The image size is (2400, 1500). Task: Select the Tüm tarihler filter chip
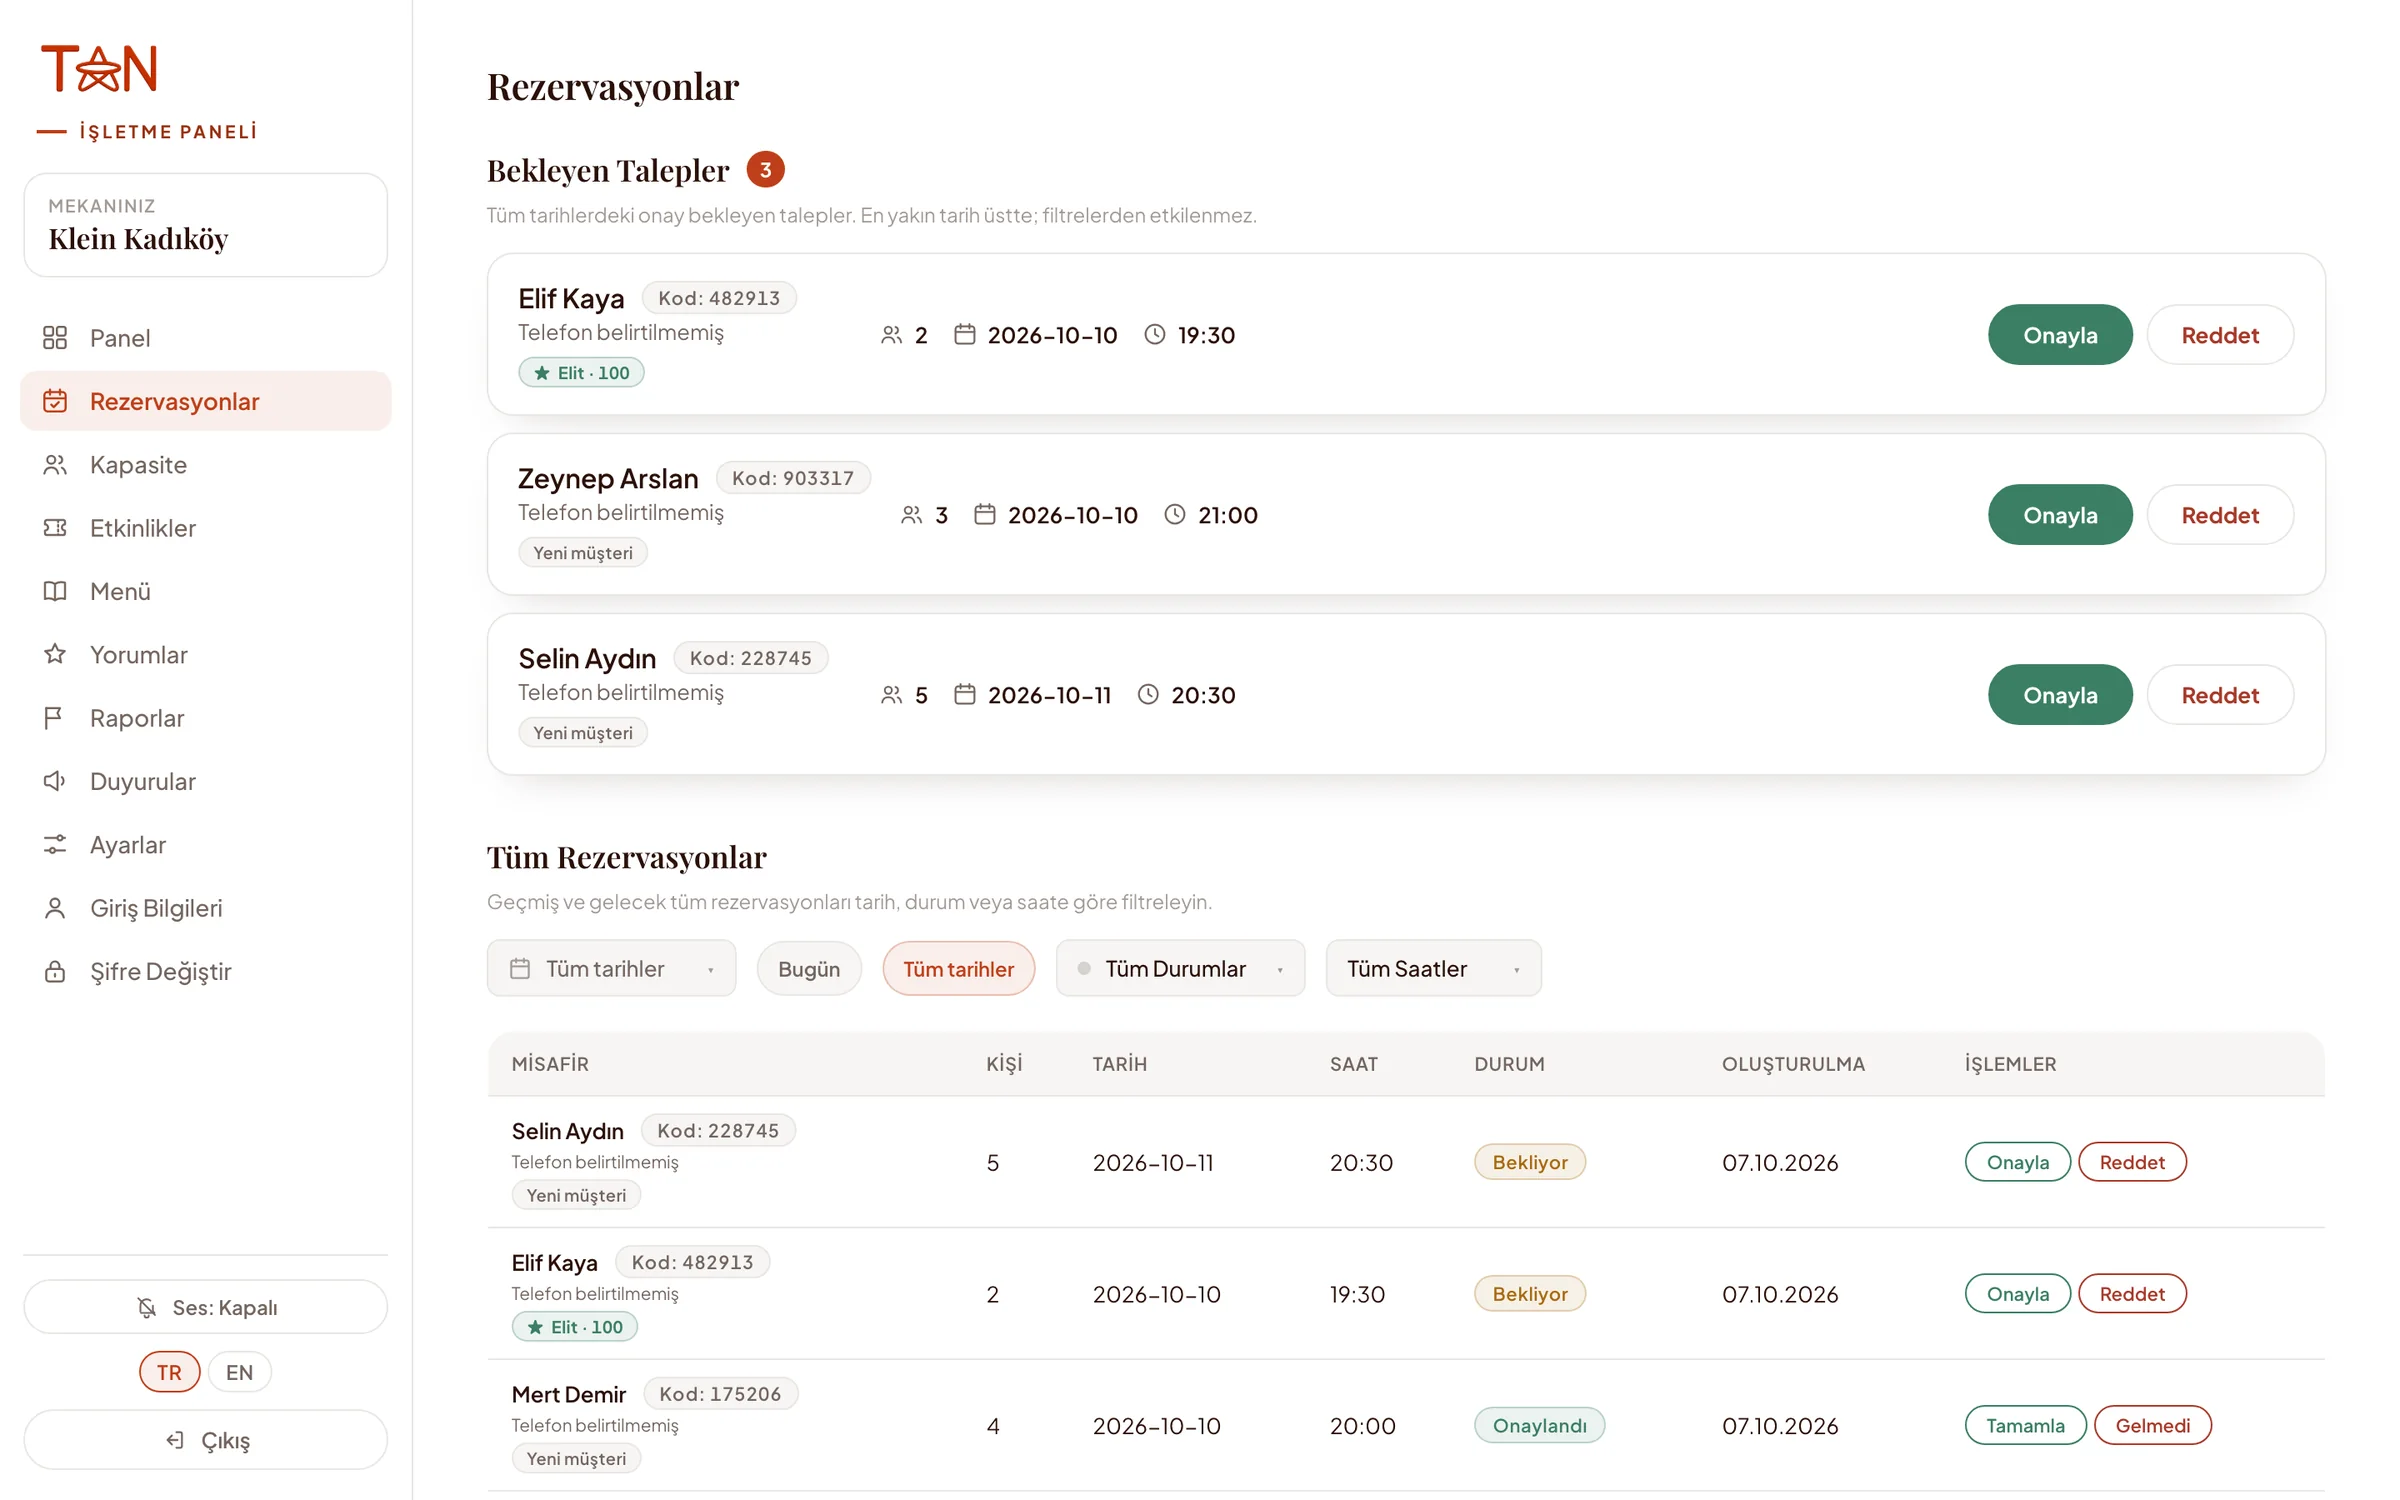point(958,969)
